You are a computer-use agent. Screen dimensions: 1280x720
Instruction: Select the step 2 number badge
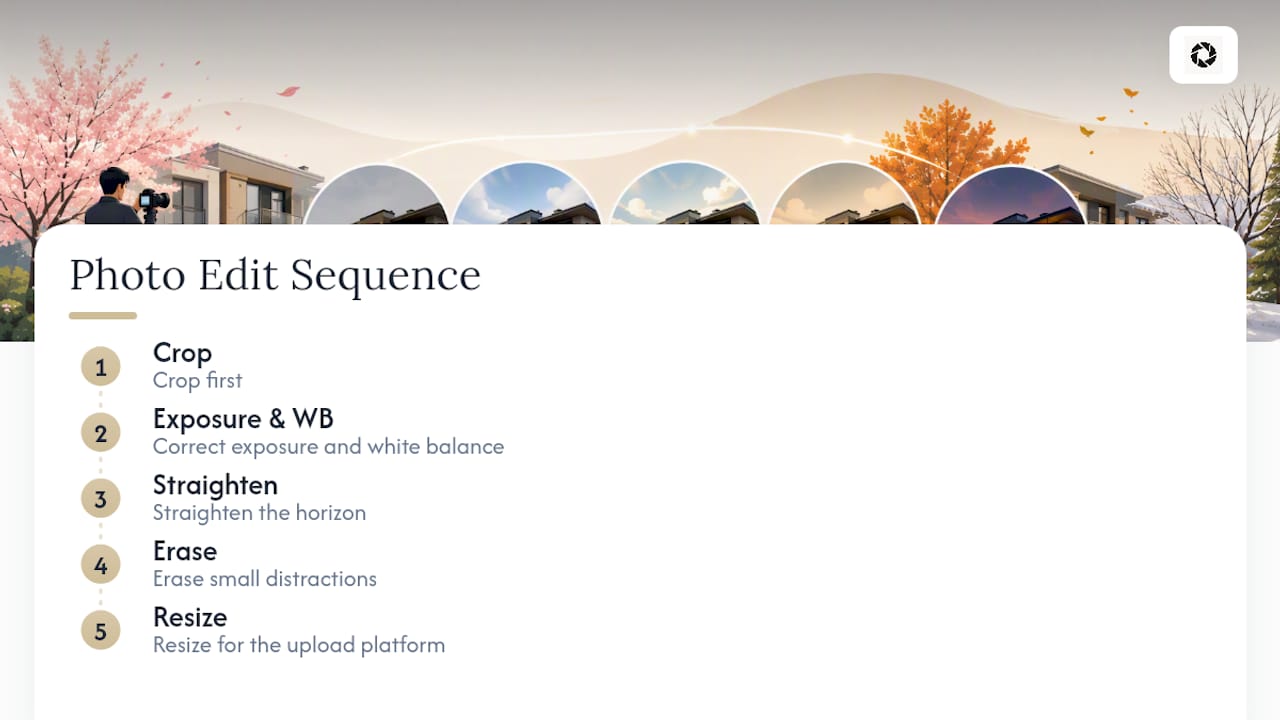(x=100, y=433)
